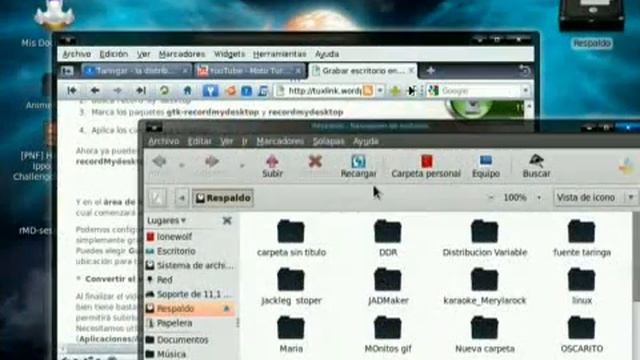The width and height of the screenshot is (640, 360).
Task: Open the MOnitos gif folder
Action: click(388, 334)
